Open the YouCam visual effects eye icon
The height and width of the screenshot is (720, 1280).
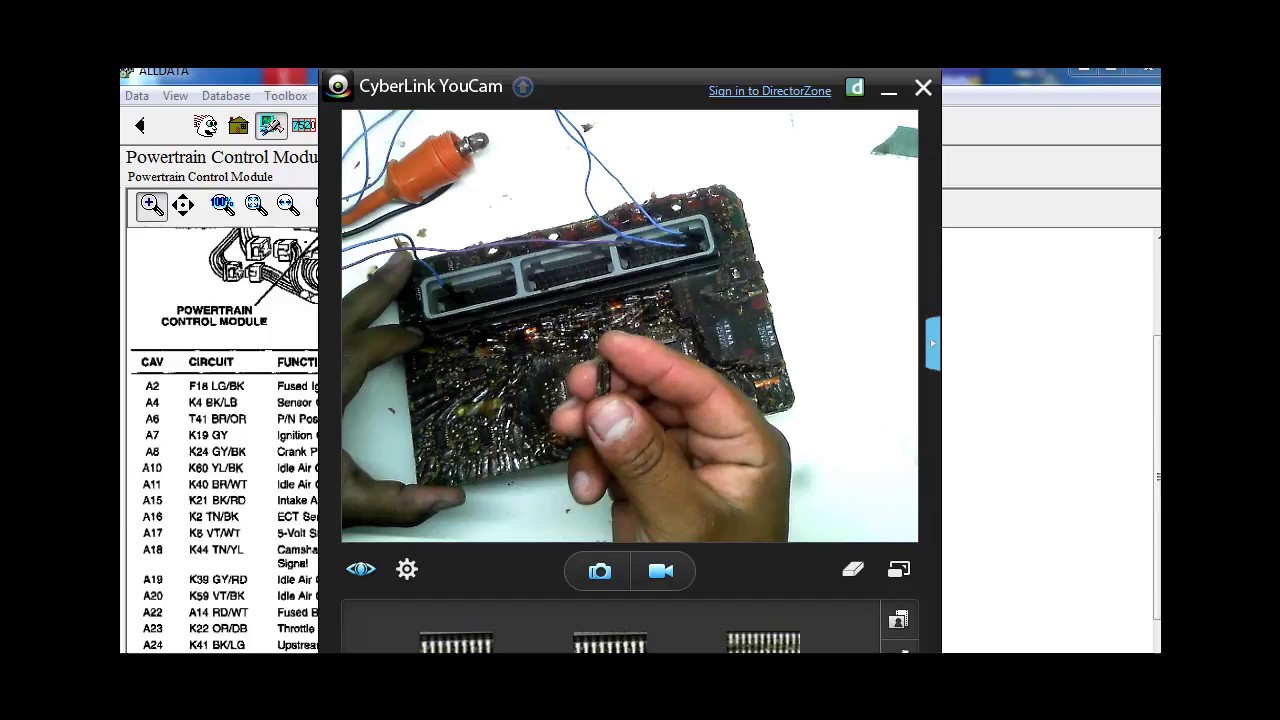361,569
